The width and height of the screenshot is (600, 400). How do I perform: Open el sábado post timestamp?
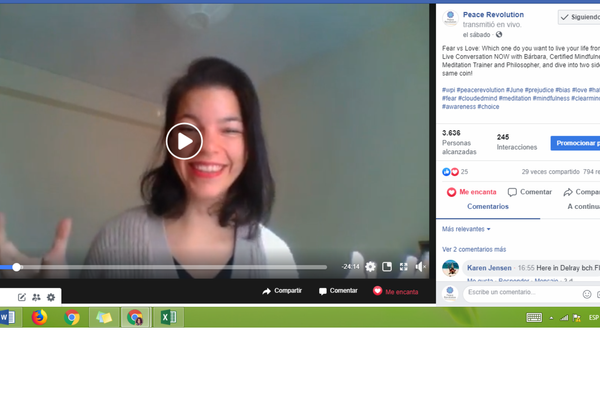click(476, 35)
